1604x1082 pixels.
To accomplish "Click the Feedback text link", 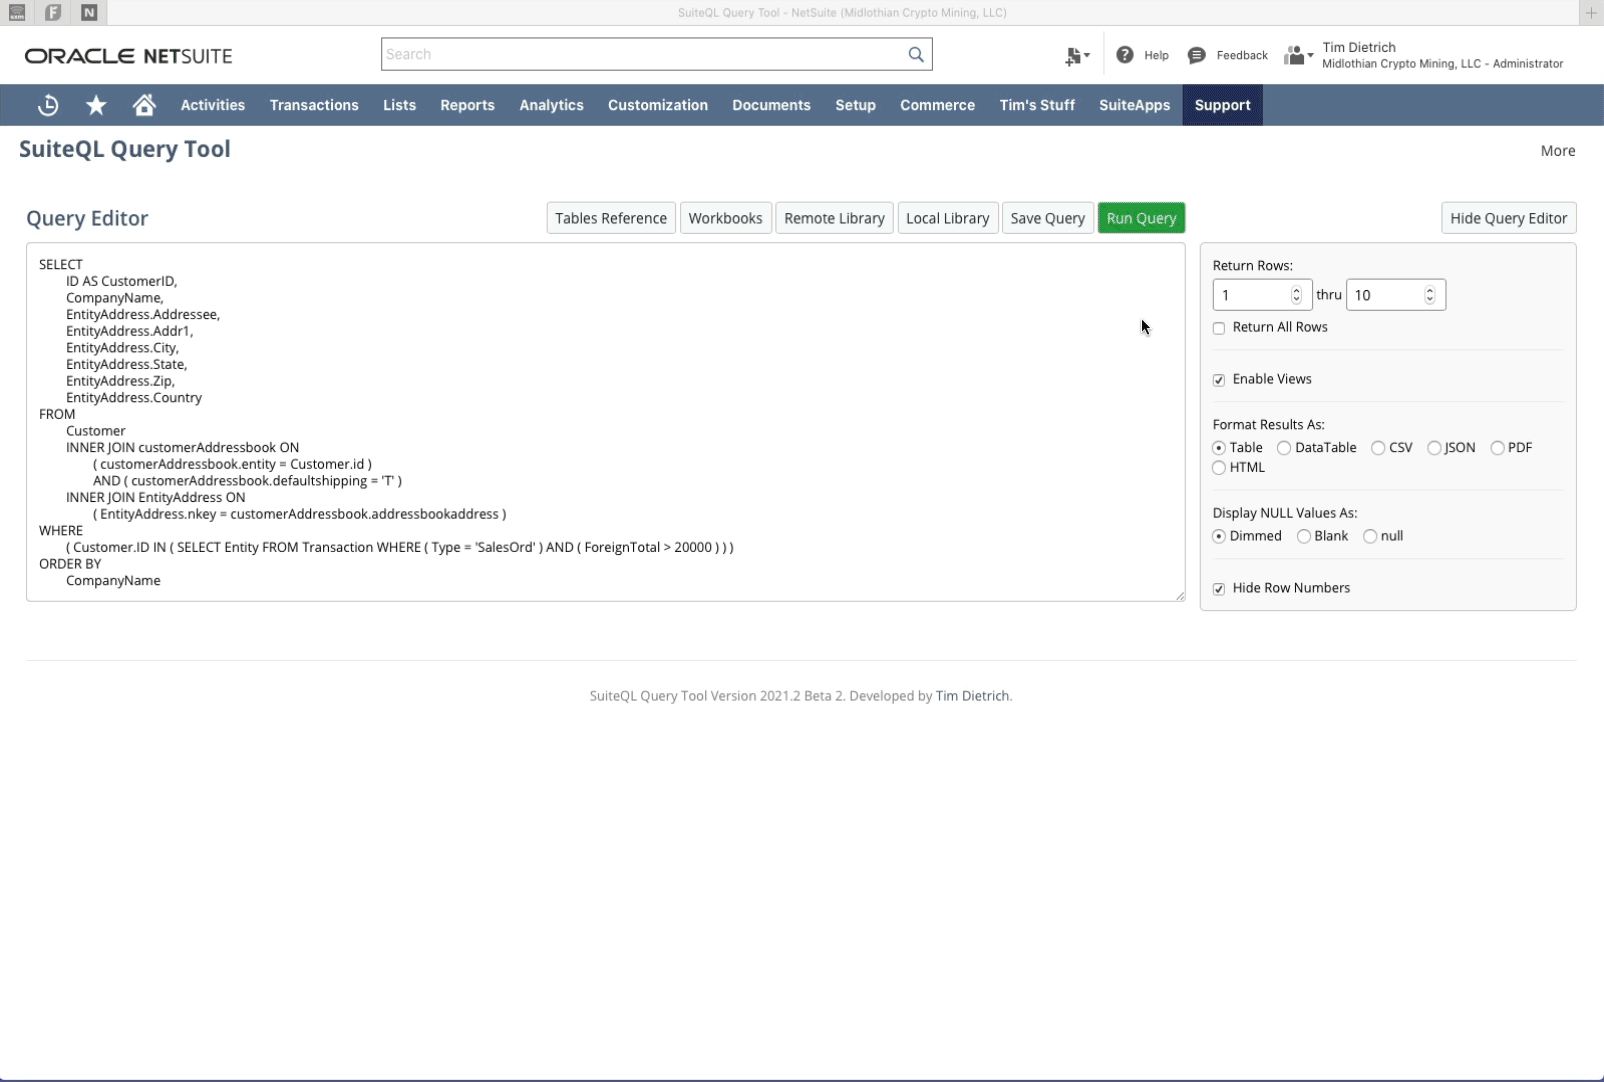I will (x=1242, y=55).
